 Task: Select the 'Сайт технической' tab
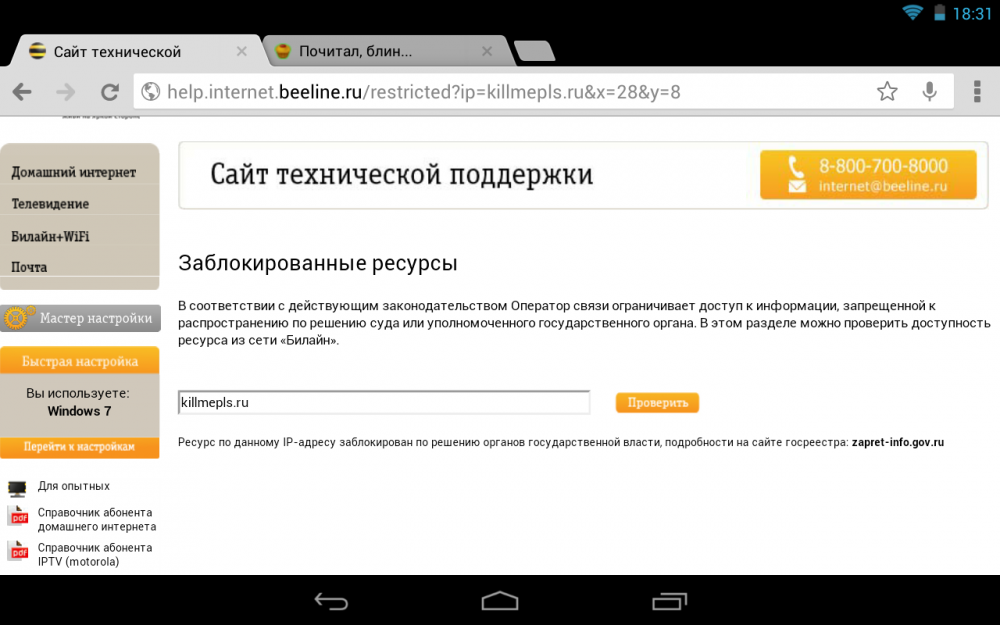[x=134, y=52]
